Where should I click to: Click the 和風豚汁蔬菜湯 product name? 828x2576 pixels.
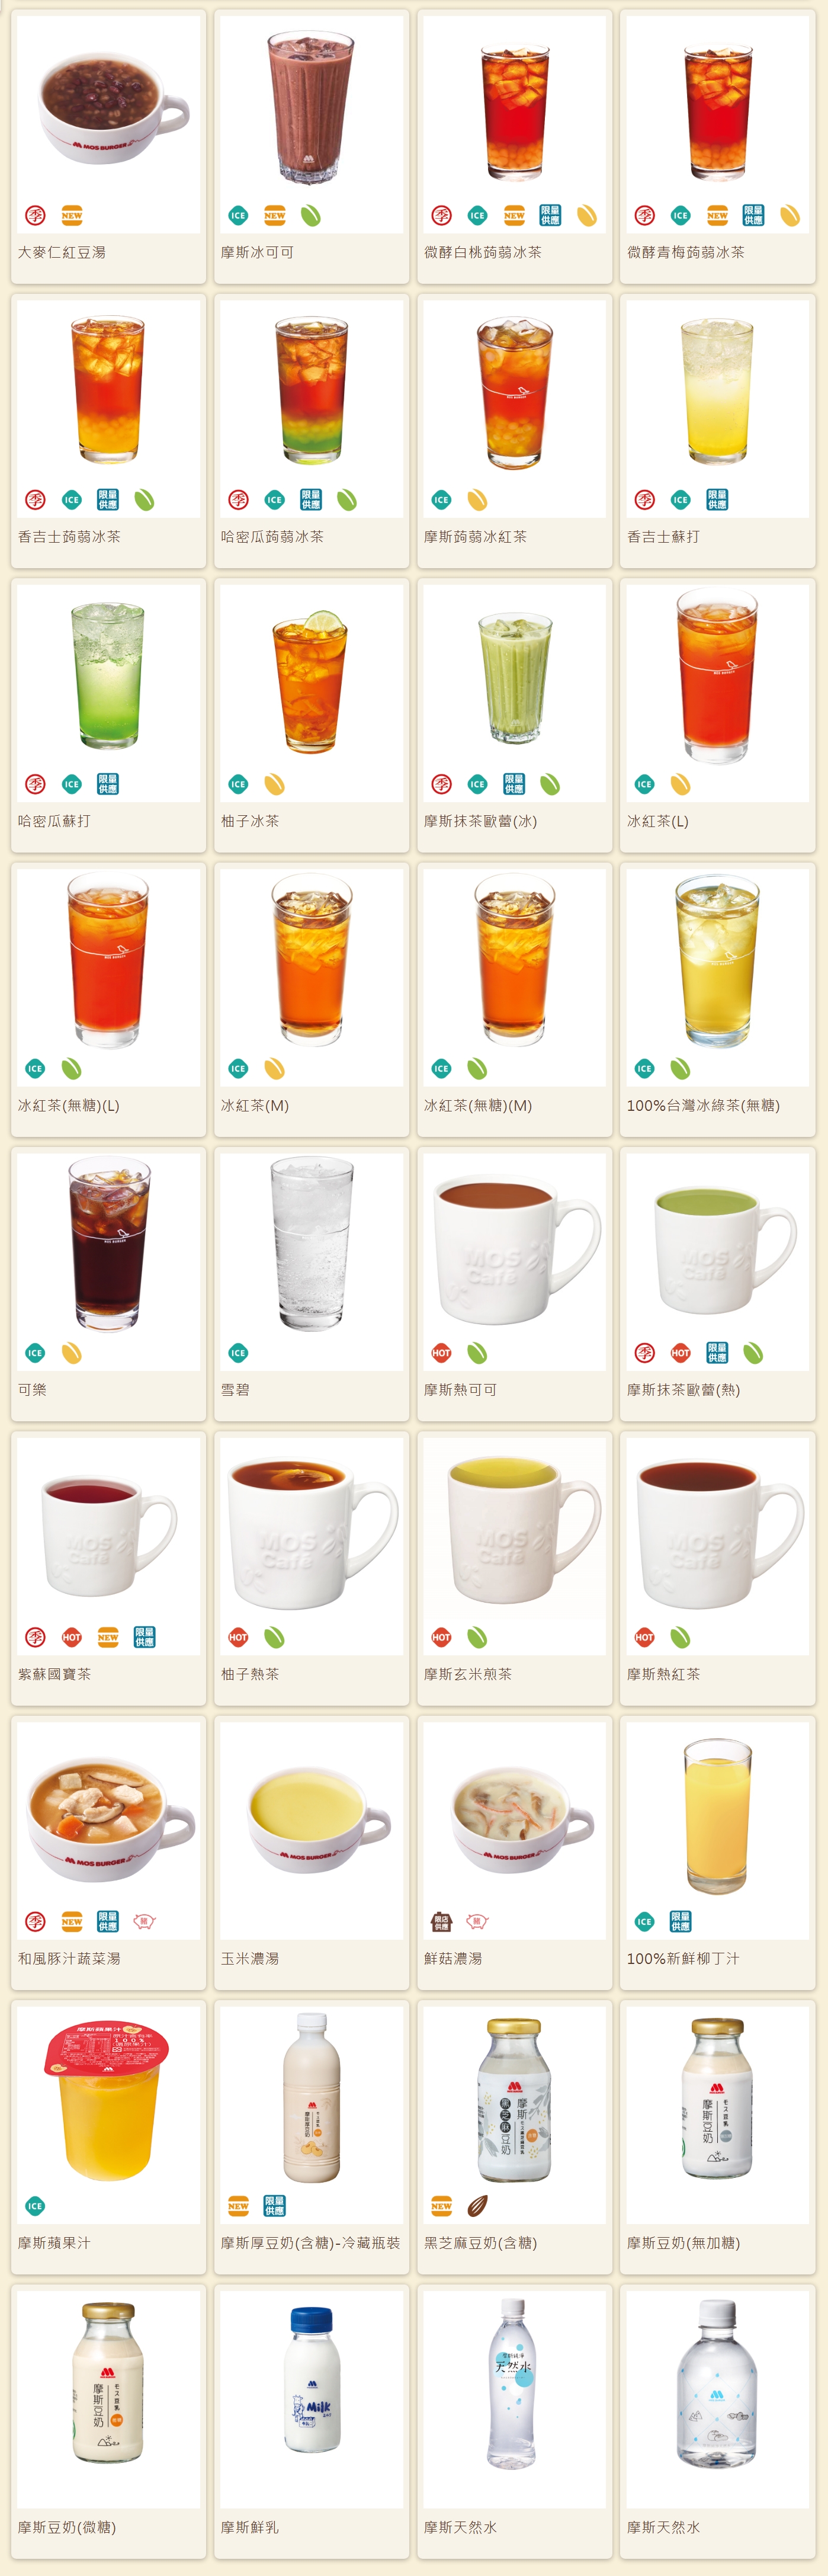point(69,1959)
